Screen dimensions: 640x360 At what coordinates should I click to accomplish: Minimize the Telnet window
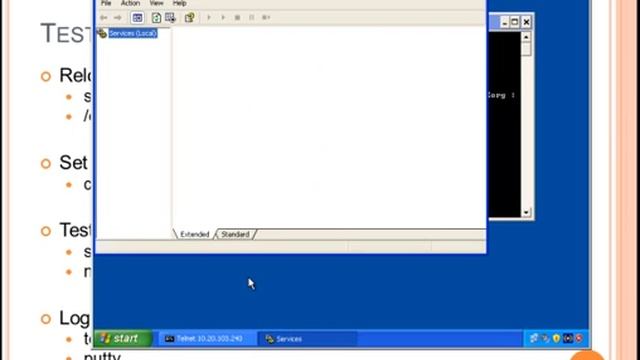[x=504, y=22]
